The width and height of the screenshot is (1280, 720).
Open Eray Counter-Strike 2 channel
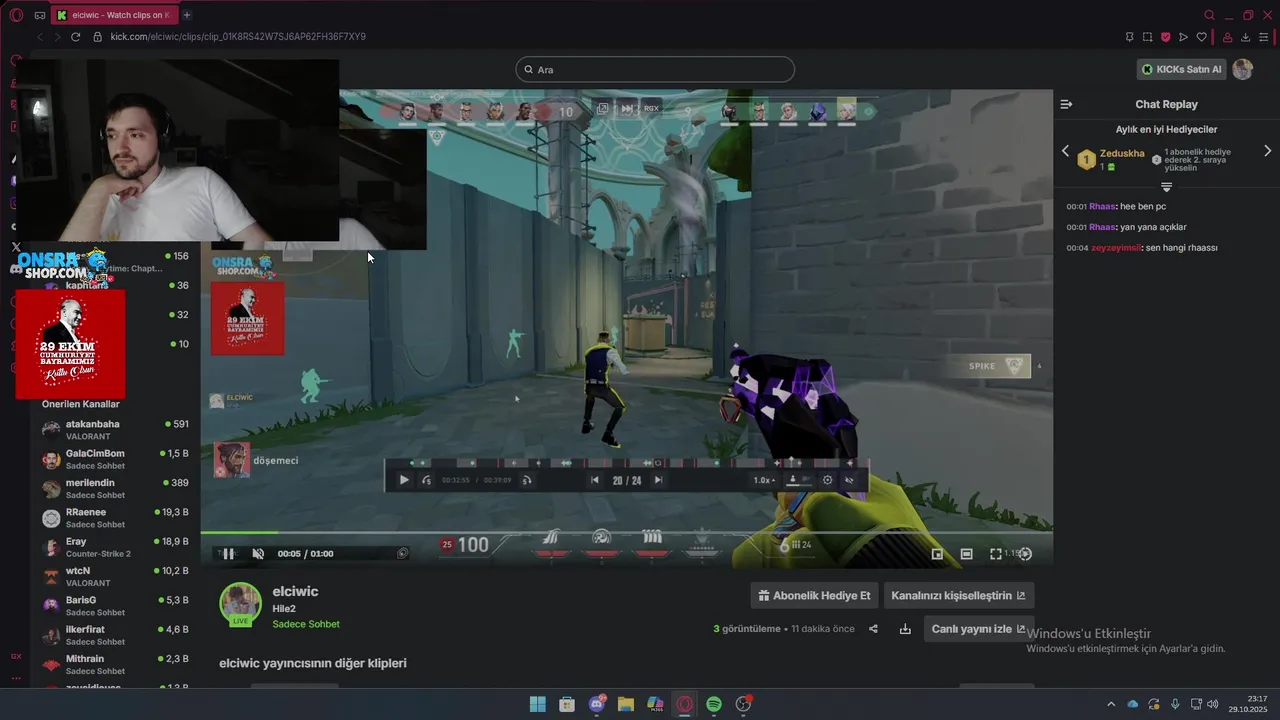(115, 547)
